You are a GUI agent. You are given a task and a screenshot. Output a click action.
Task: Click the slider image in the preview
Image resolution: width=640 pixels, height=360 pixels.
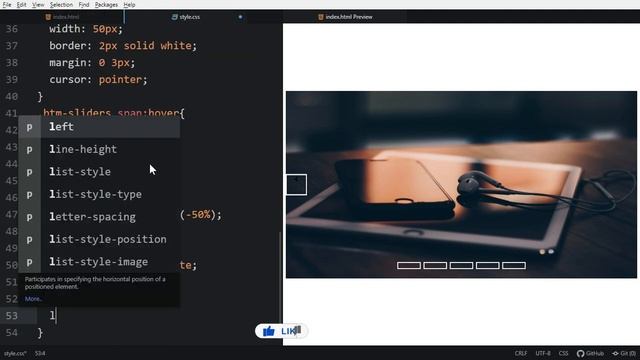[461, 184]
